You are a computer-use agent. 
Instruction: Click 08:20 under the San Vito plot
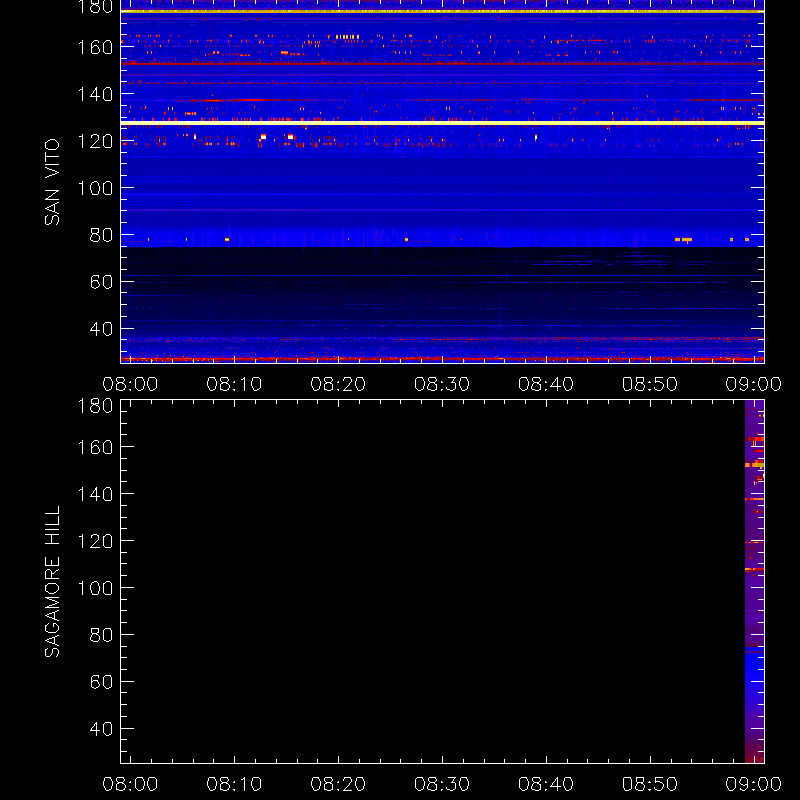338,384
